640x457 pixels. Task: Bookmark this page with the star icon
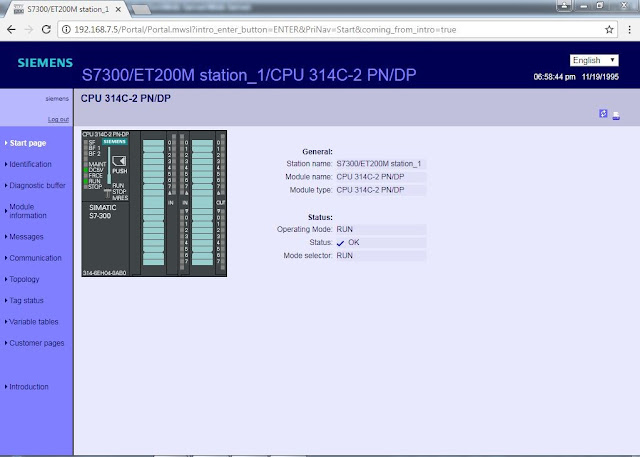pyautogui.click(x=609, y=29)
